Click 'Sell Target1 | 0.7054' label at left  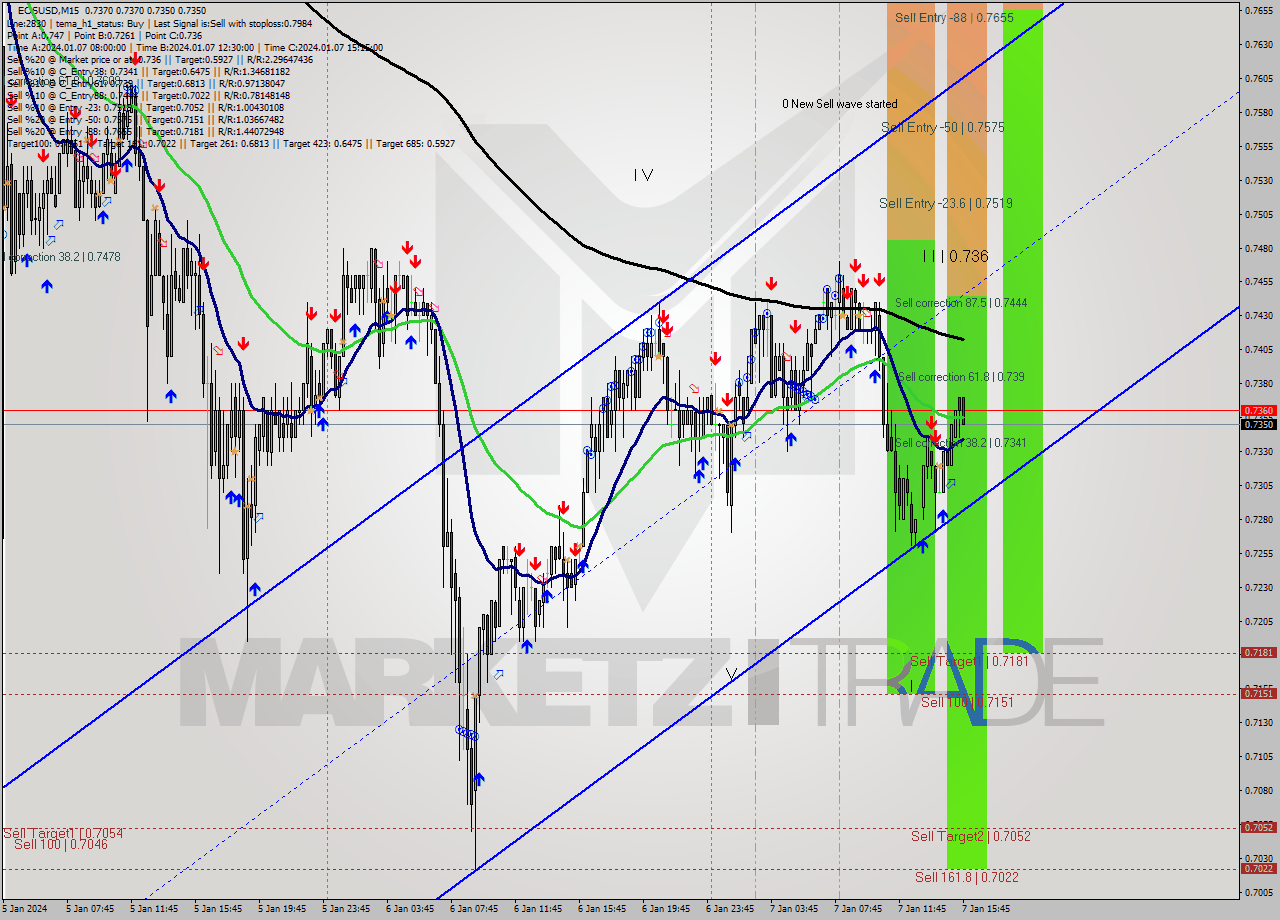click(x=63, y=833)
